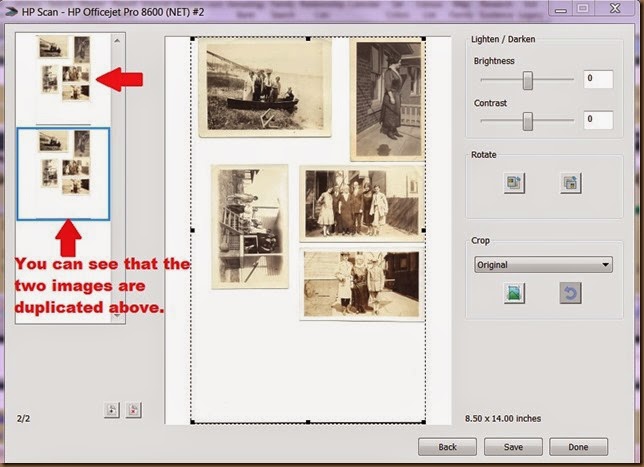Image resolution: width=644 pixels, height=467 pixels.
Task: Click the blue undo crop icon
Action: (x=570, y=293)
